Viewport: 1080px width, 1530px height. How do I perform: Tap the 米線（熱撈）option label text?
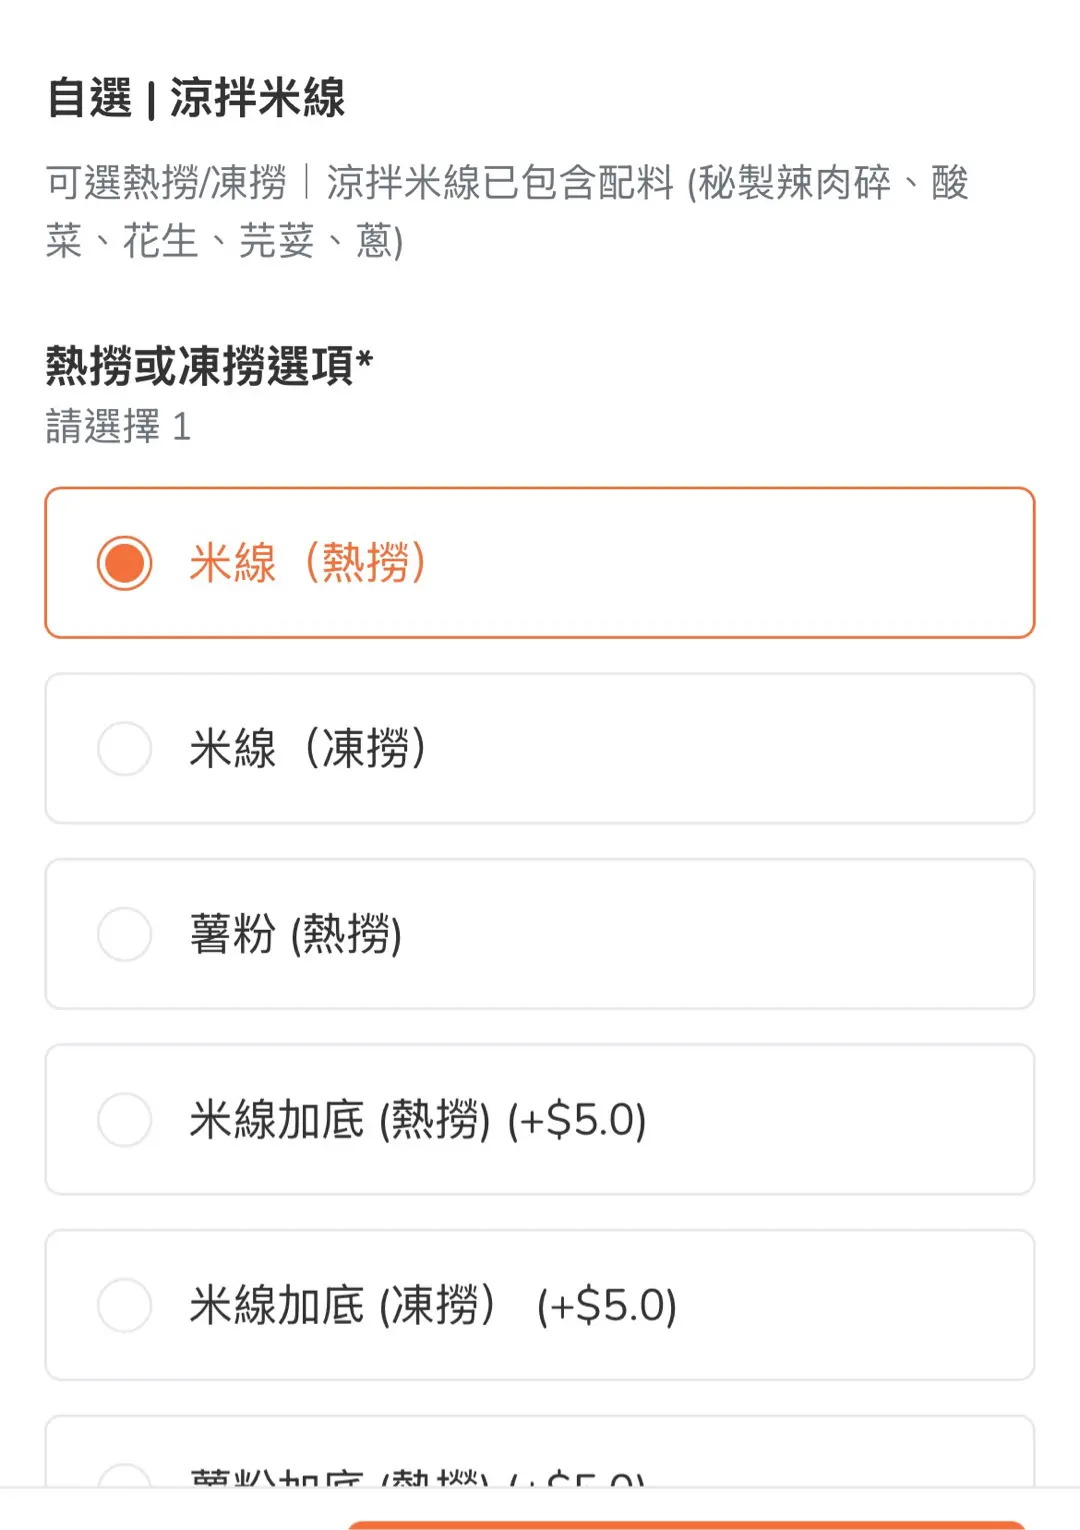point(308,563)
